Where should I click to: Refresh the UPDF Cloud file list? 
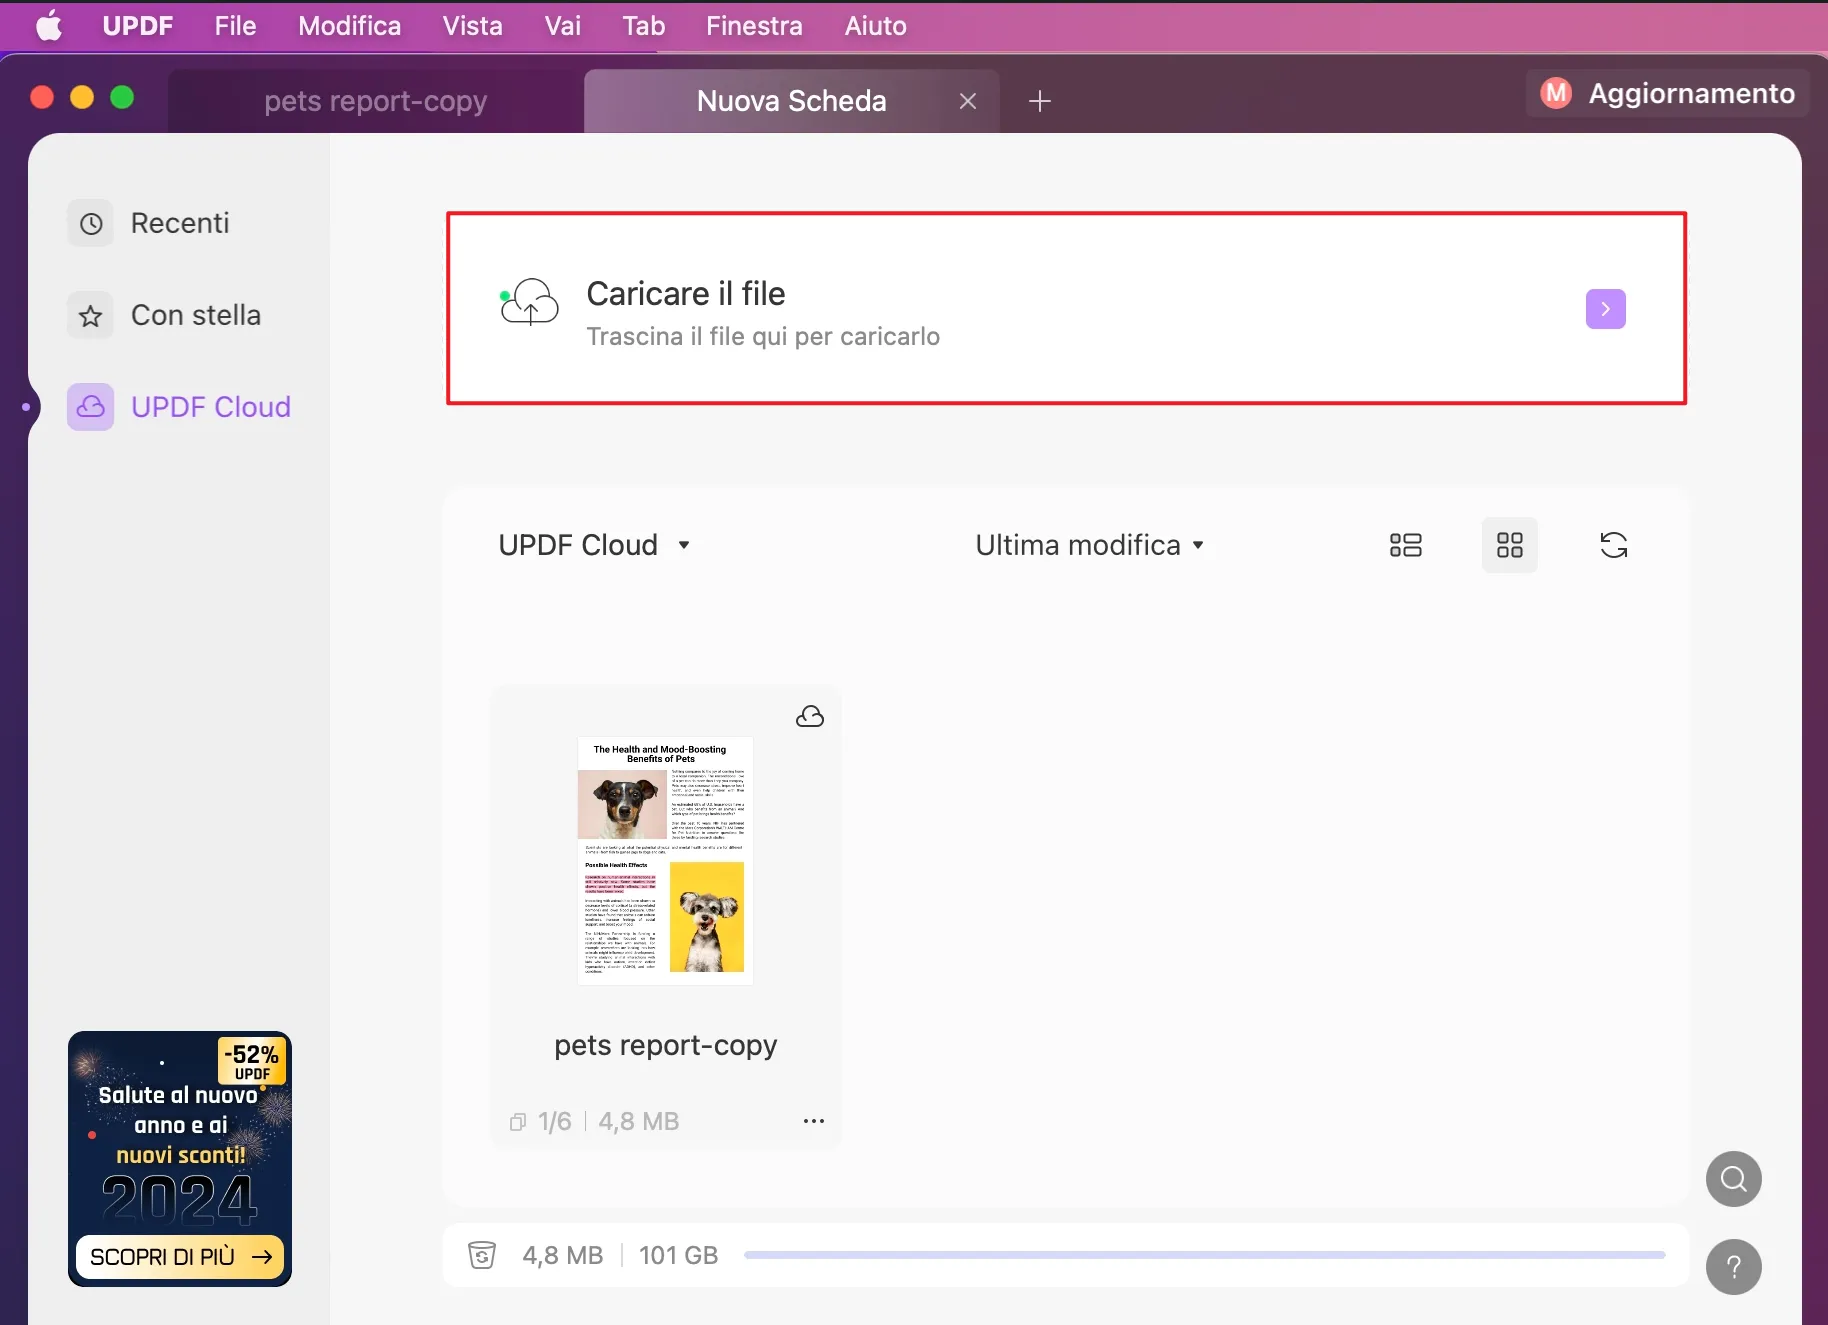pos(1613,545)
